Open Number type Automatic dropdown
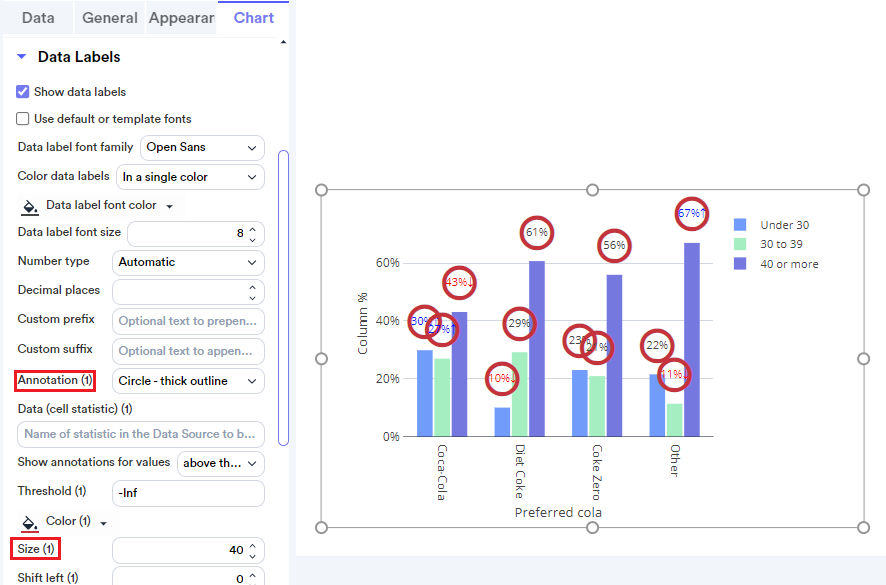Screen dimensions: 886x585 [x=188, y=262]
